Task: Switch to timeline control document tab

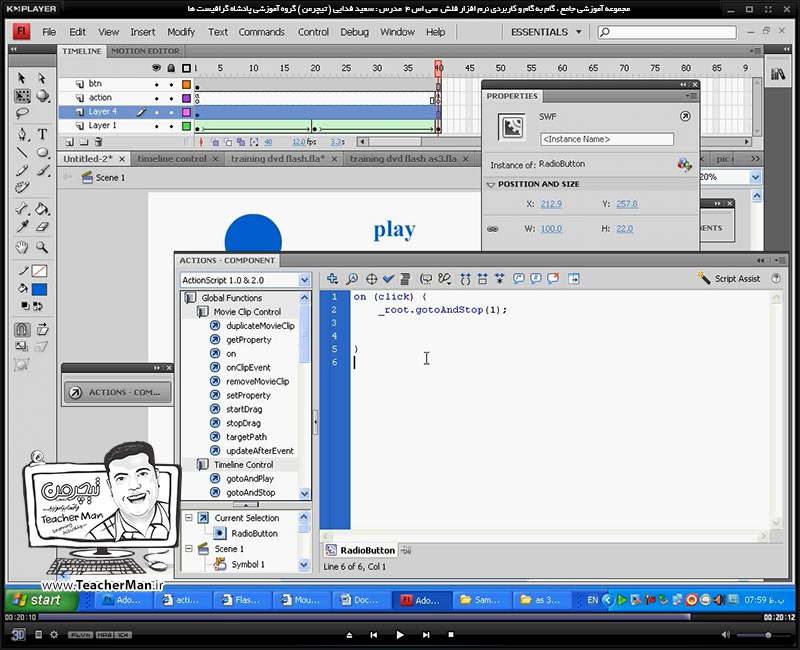Action: [x=172, y=159]
